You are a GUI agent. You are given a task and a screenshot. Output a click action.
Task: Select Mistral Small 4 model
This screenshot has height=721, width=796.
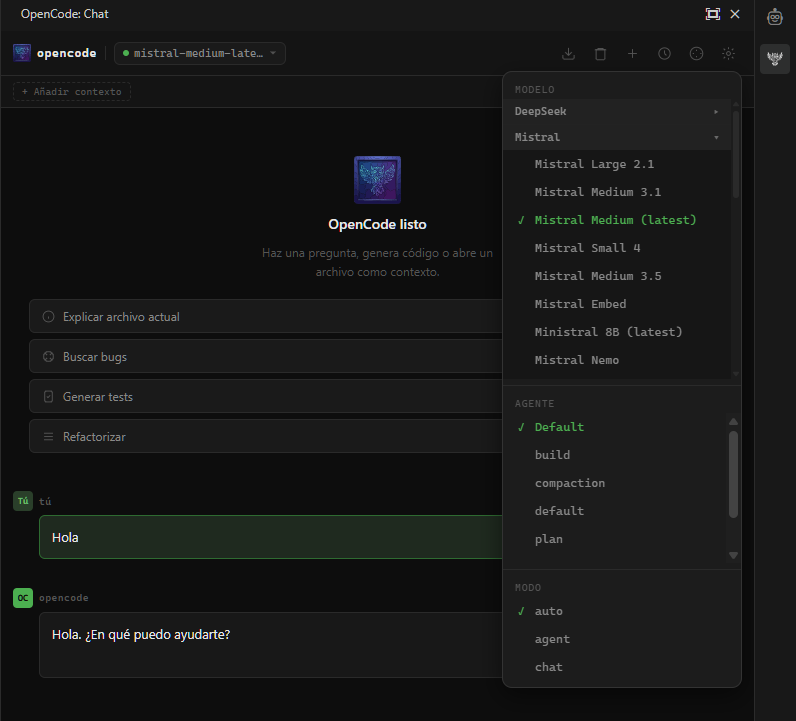click(x=617, y=248)
